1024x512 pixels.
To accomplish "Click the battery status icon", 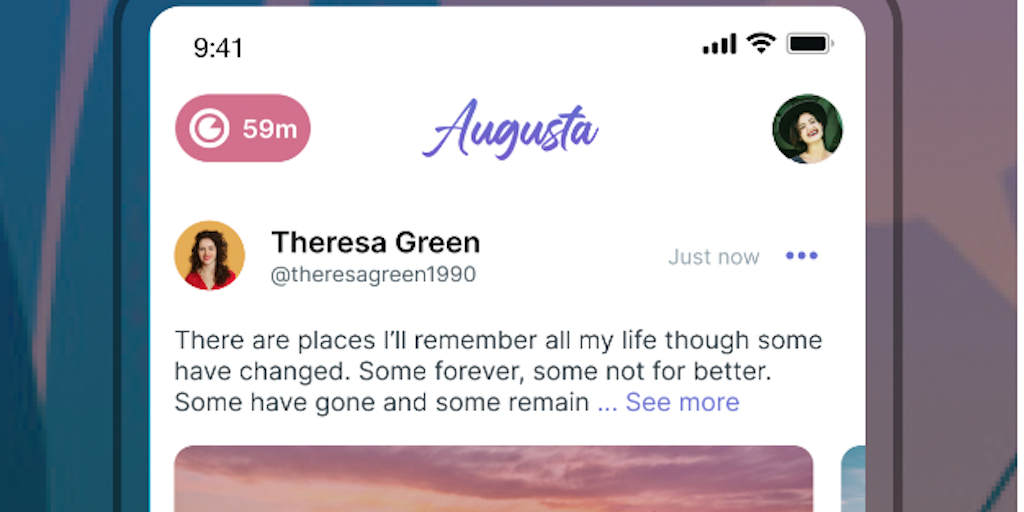I will pos(810,44).
